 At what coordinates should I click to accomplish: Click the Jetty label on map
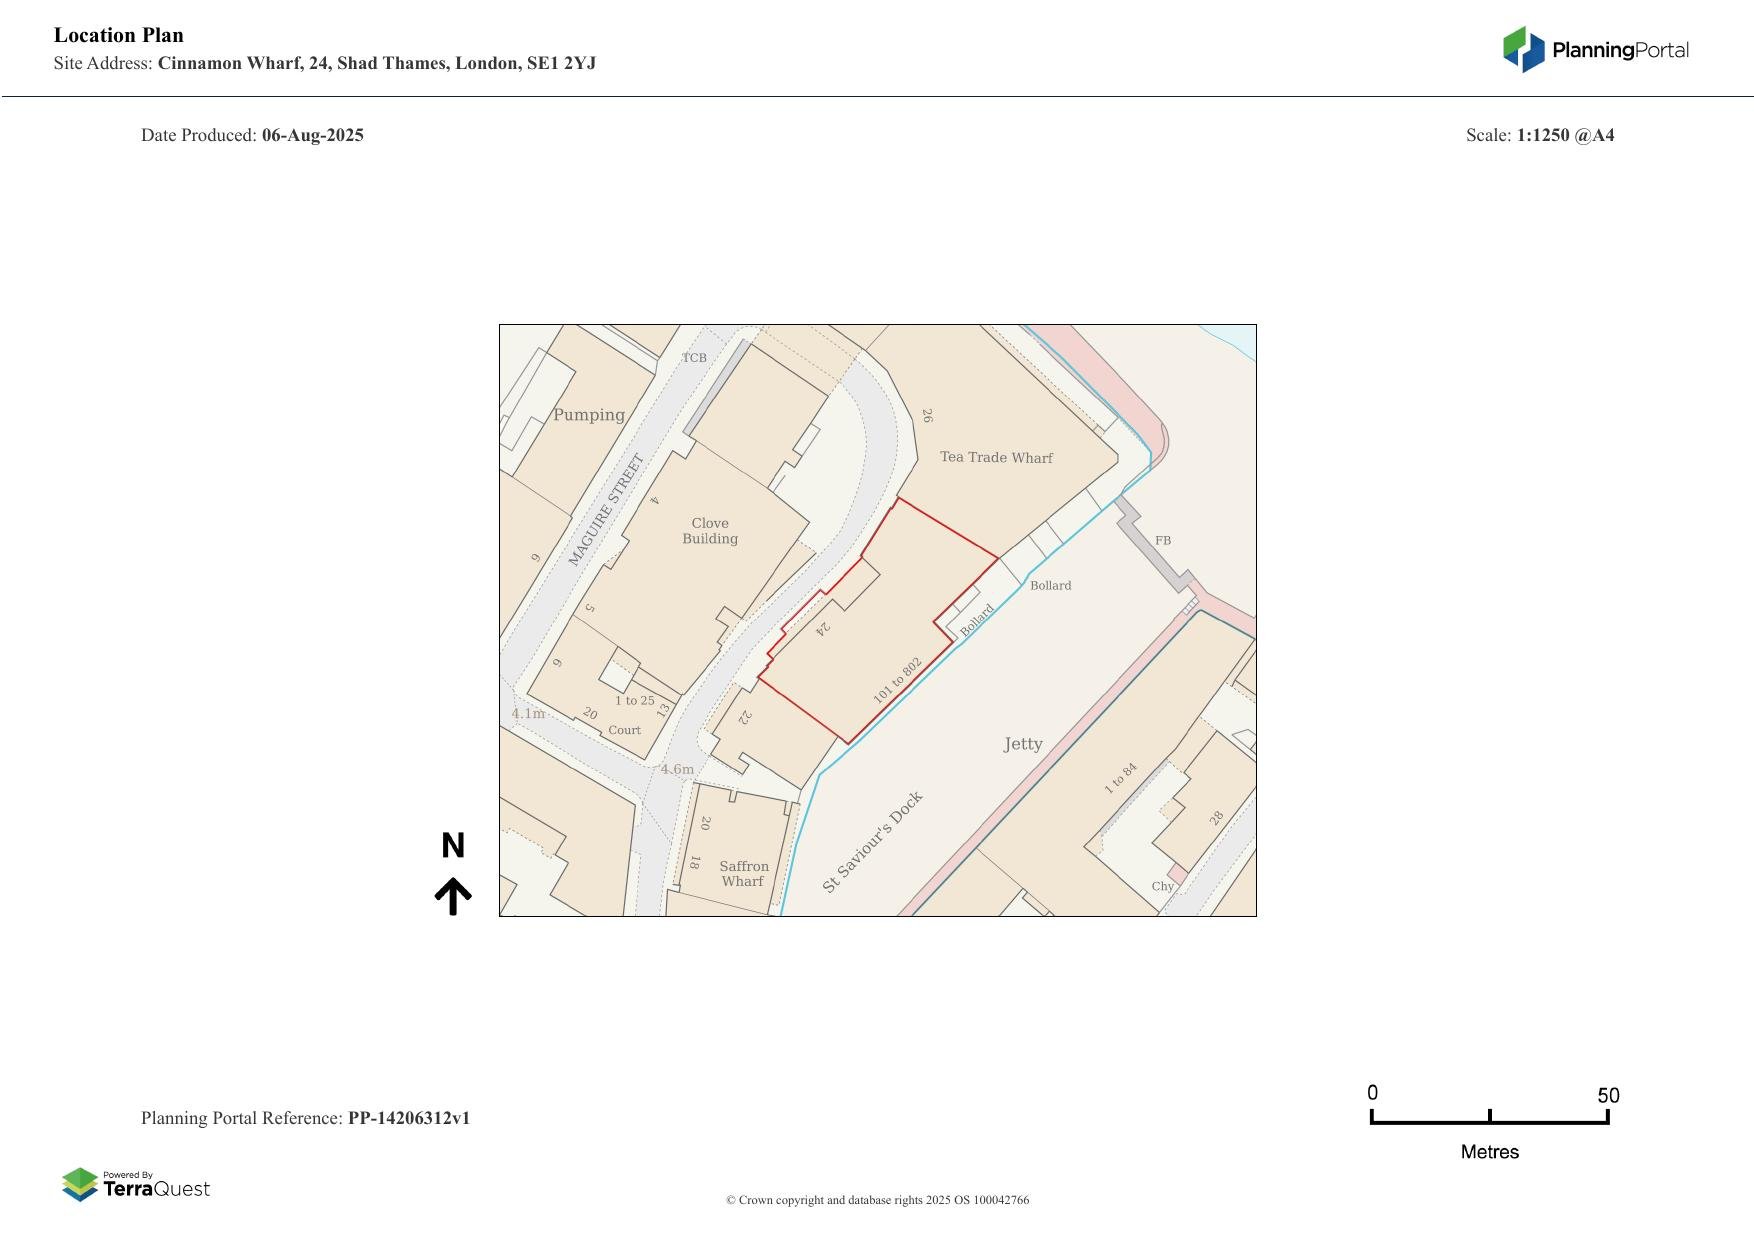1022,744
